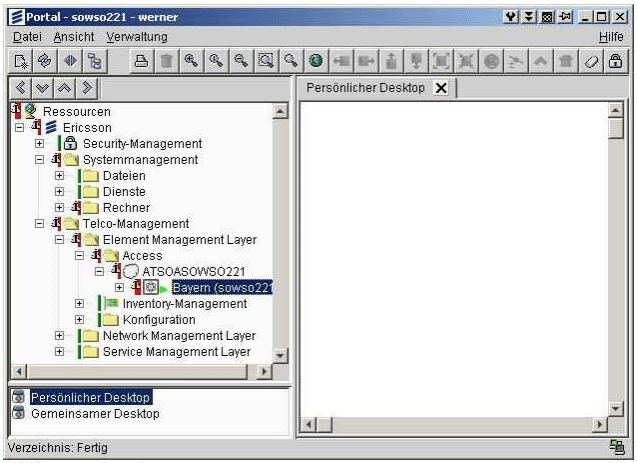Screen dimensions: 637x463
Task: Click the double-left chevron navigation button
Action: click(22, 88)
